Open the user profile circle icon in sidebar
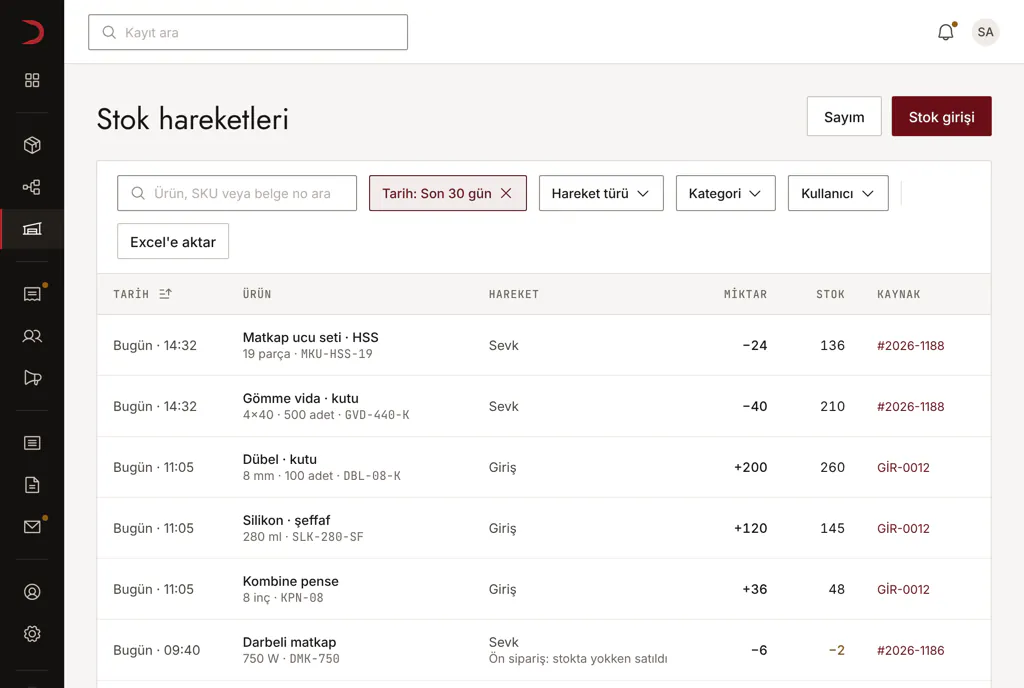The height and width of the screenshot is (688, 1024). tap(32, 592)
